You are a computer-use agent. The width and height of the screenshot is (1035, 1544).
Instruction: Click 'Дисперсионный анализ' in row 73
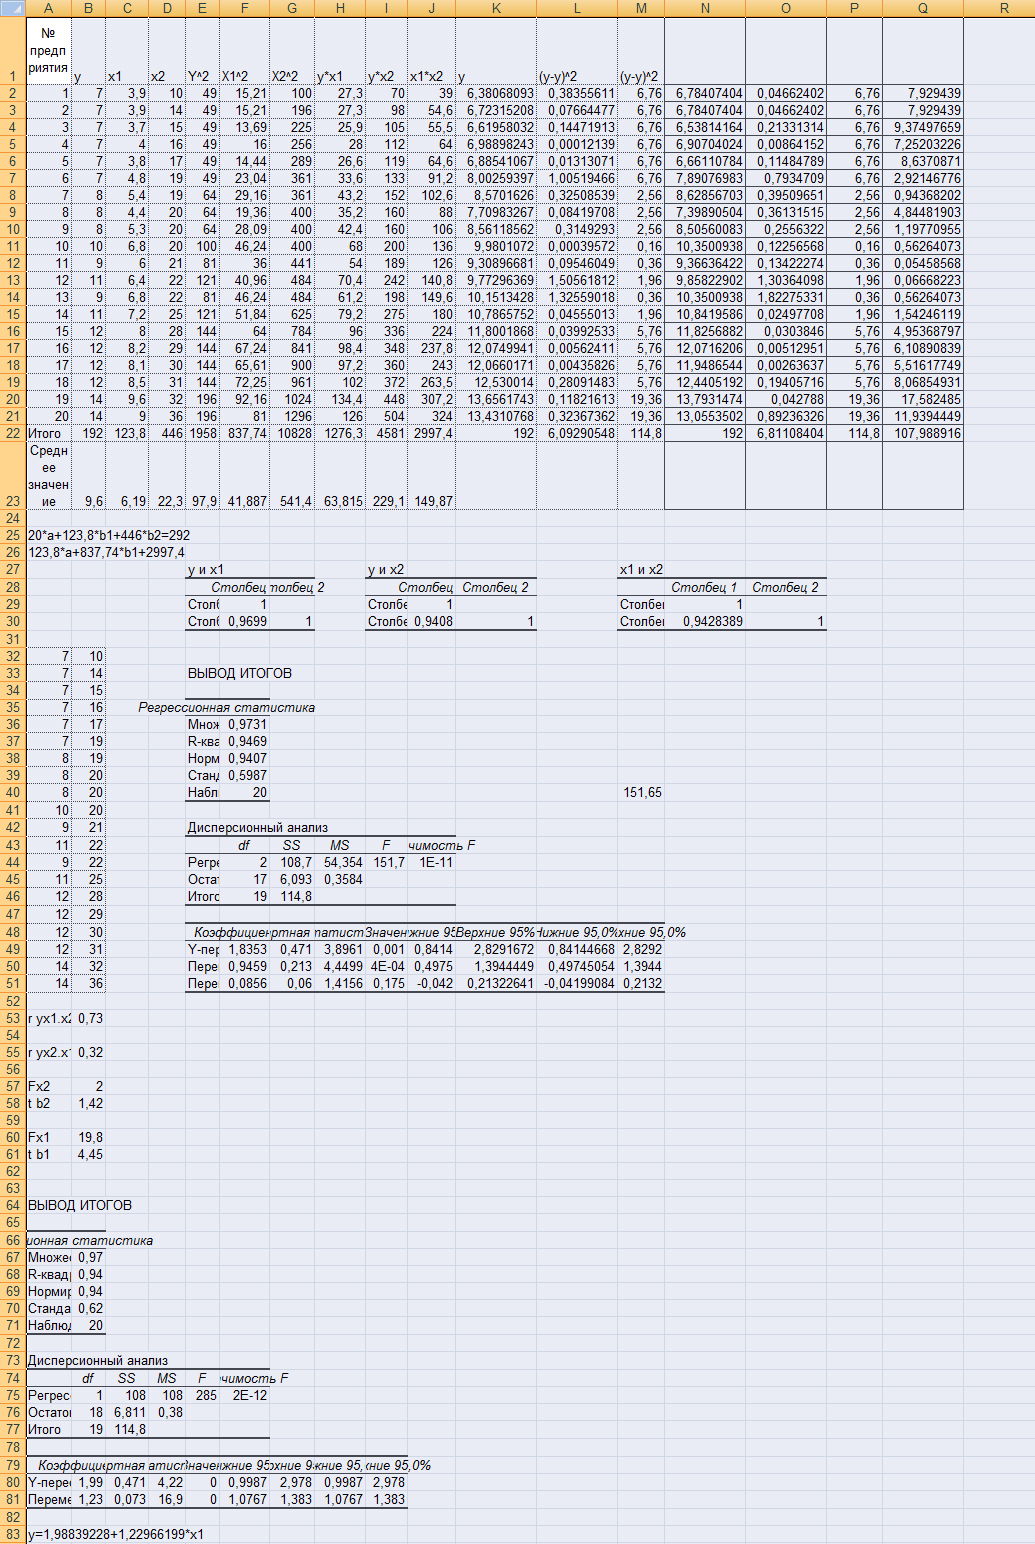[98, 1360]
